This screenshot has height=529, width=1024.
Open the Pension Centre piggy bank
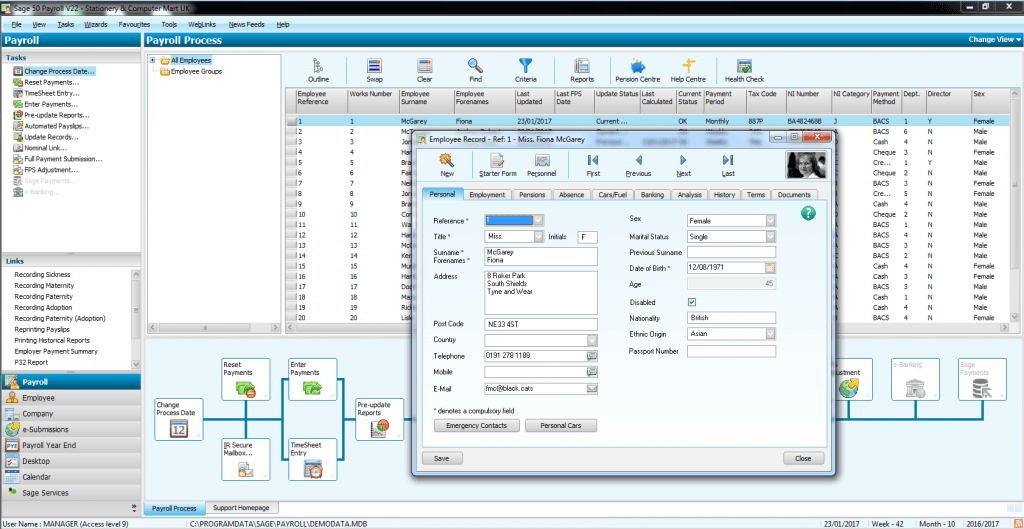(638, 71)
